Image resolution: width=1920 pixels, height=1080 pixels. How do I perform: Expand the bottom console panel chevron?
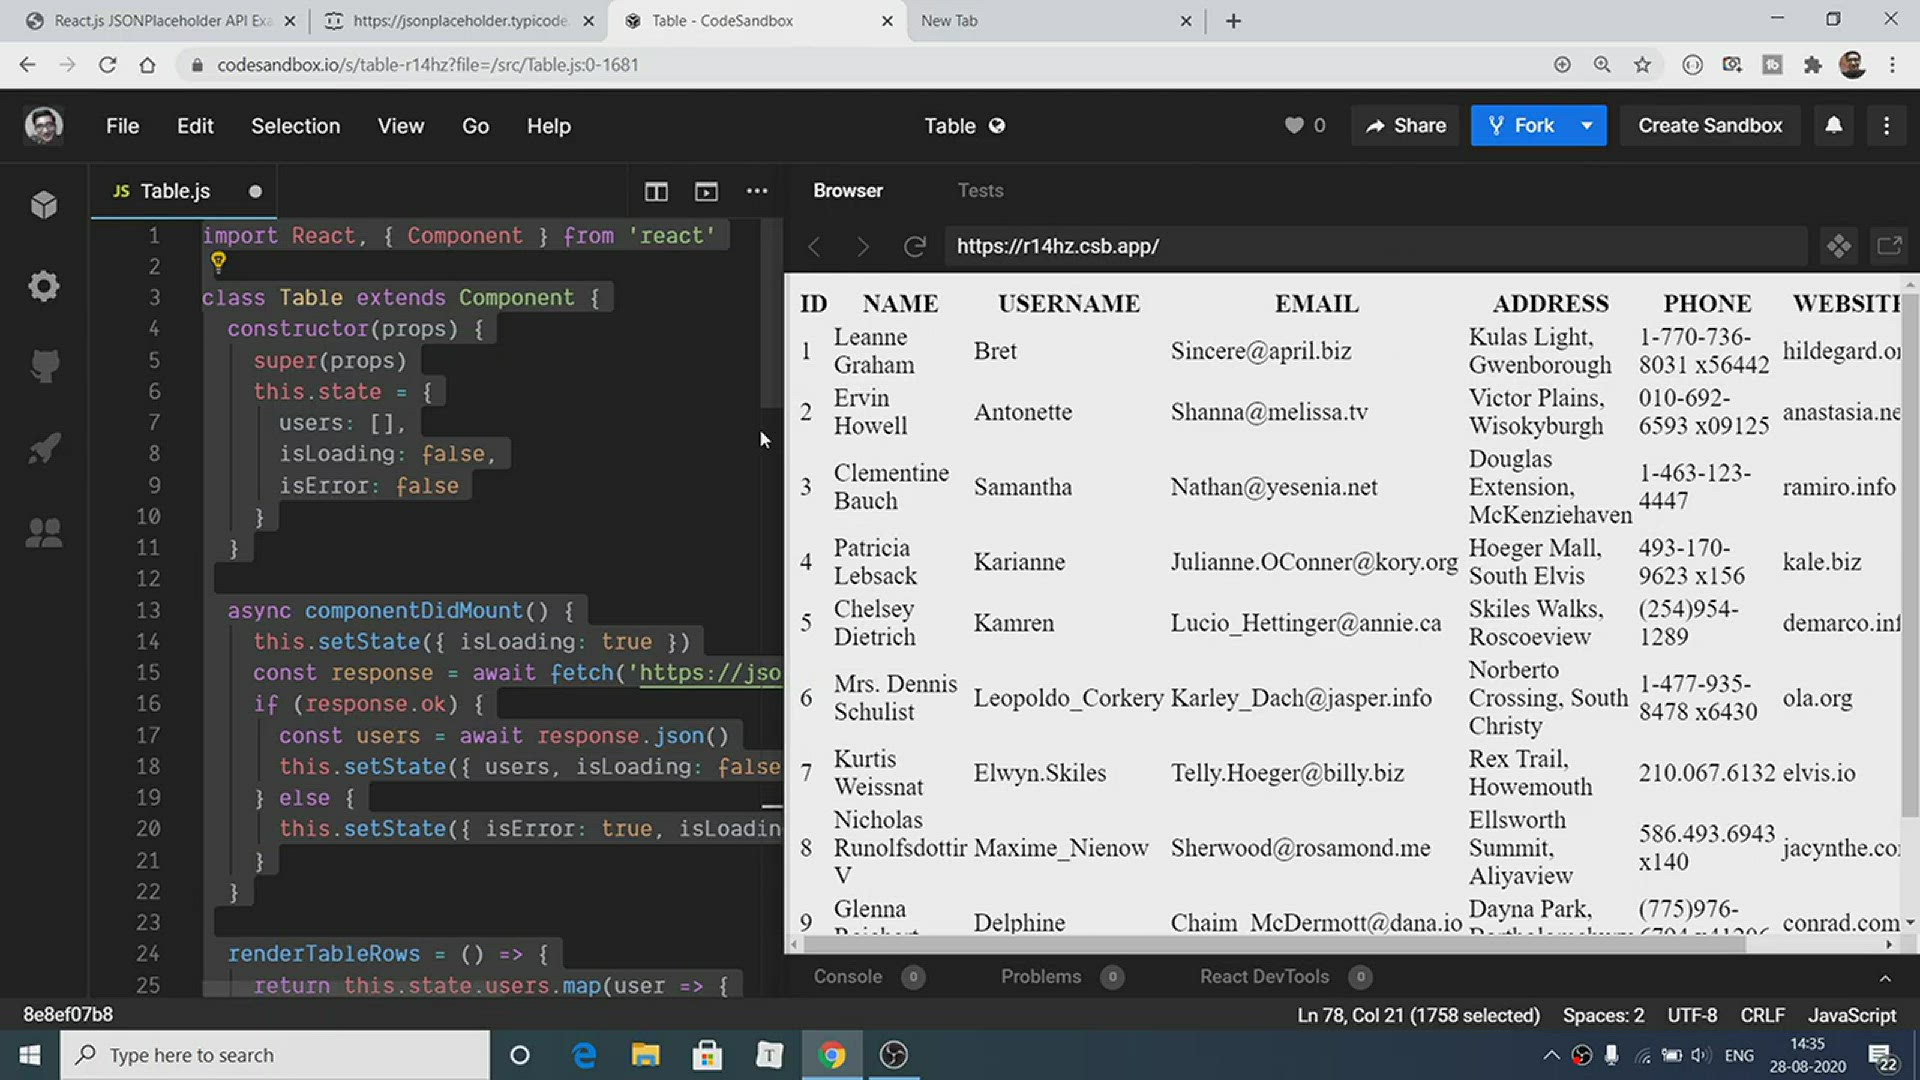coord(1885,978)
